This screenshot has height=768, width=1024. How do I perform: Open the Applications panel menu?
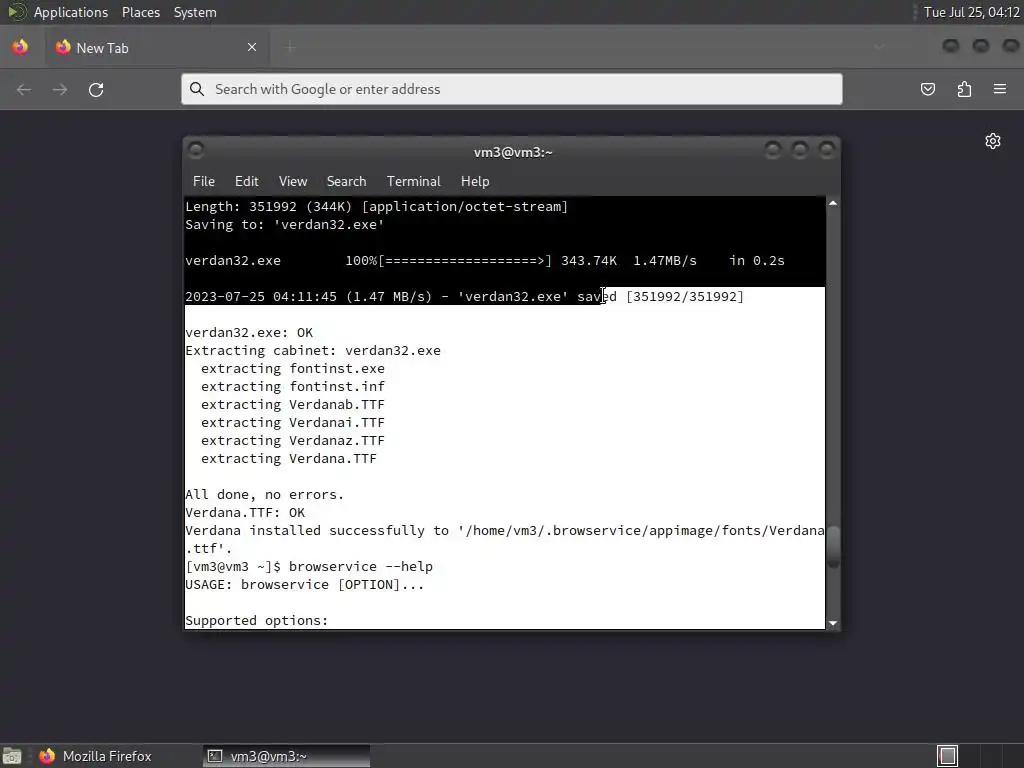[x=71, y=12]
